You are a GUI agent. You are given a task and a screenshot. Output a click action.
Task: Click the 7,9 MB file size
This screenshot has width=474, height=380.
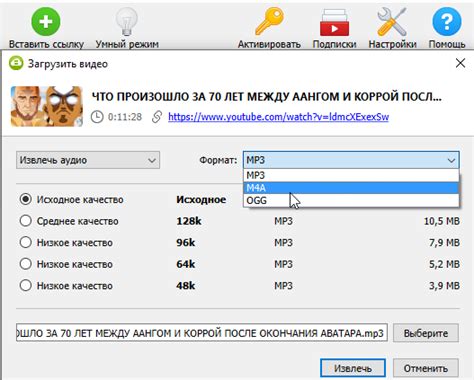coord(444,243)
